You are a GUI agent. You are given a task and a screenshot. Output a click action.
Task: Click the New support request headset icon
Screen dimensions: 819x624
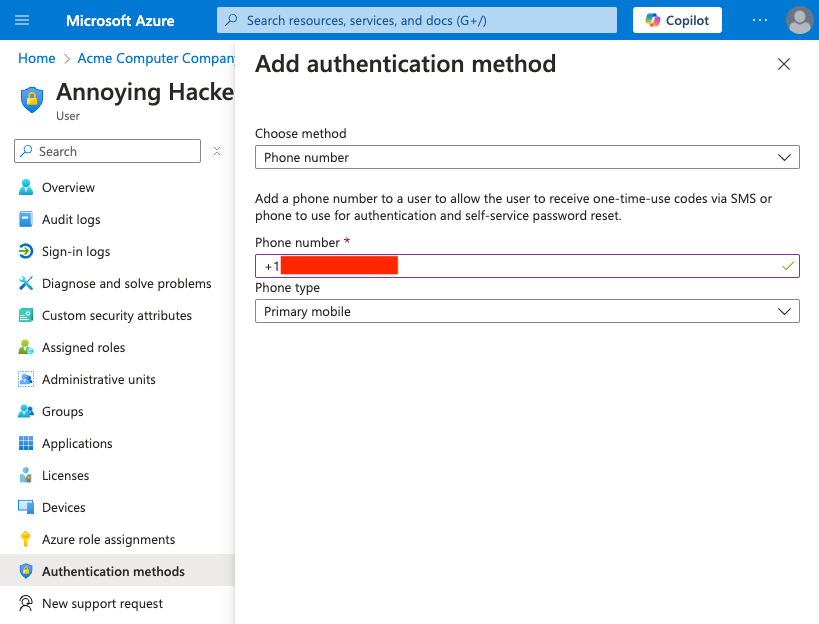coord(26,603)
